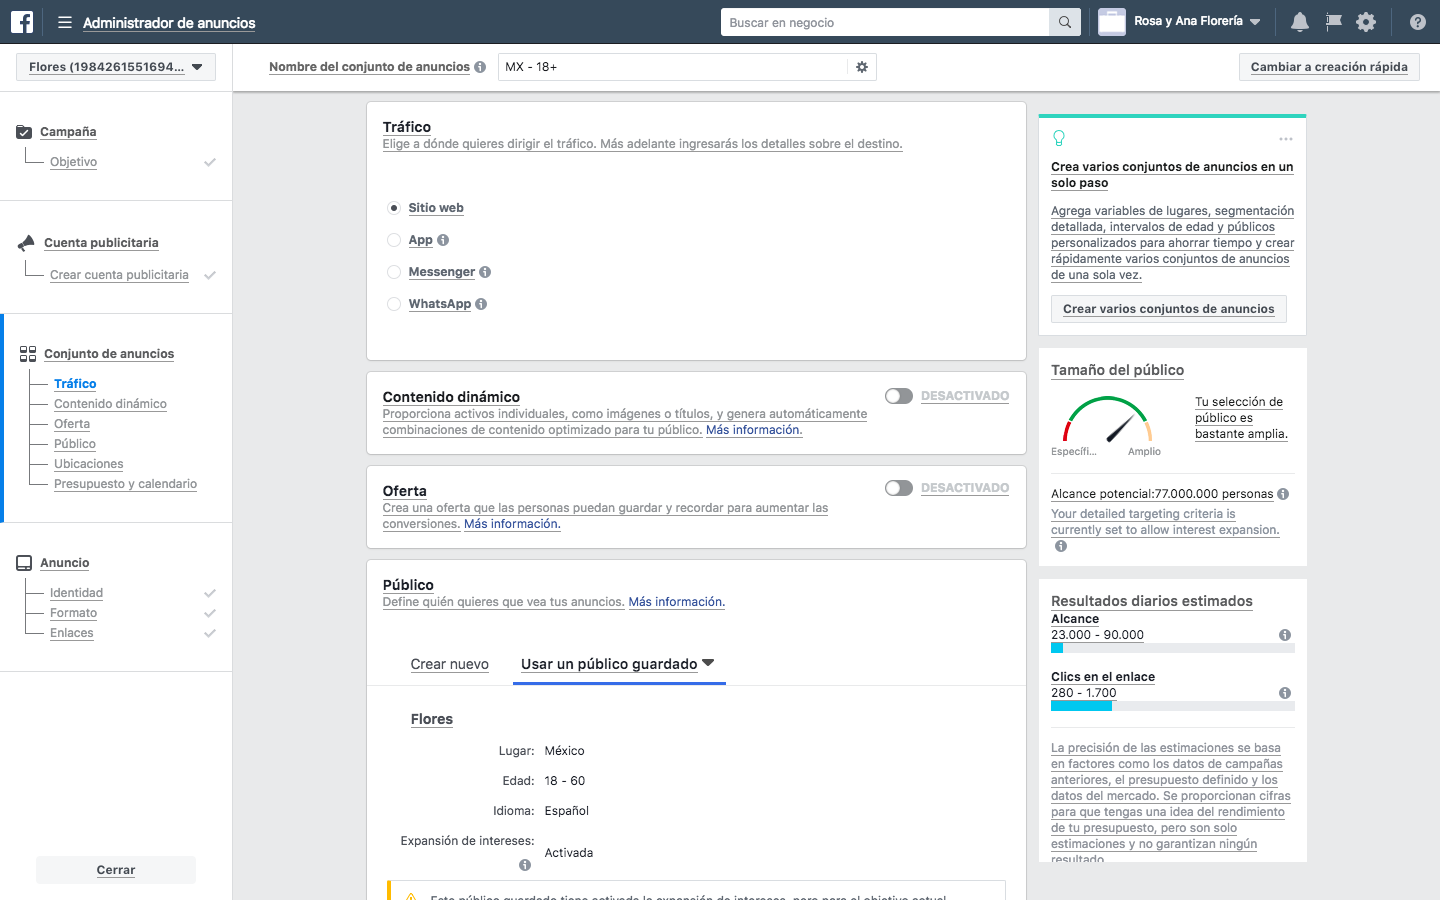
Task: Click the search magnifier button
Action: click(x=1065, y=22)
